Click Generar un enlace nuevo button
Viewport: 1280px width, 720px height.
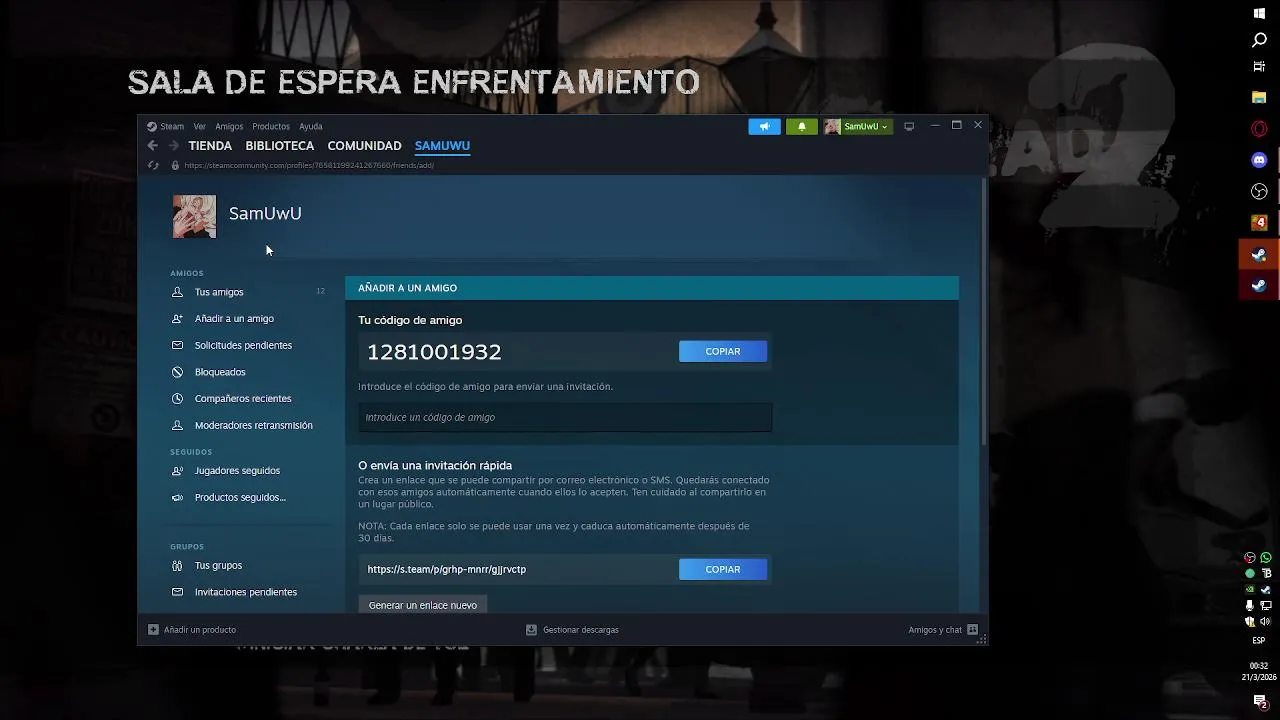click(x=423, y=605)
